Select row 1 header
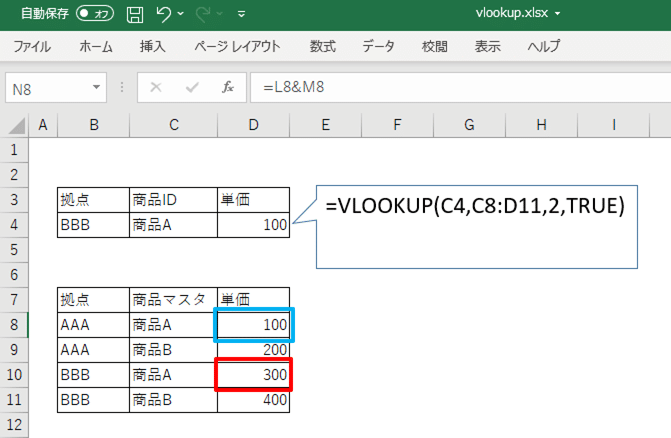This screenshot has height=438, width=671. point(14,150)
